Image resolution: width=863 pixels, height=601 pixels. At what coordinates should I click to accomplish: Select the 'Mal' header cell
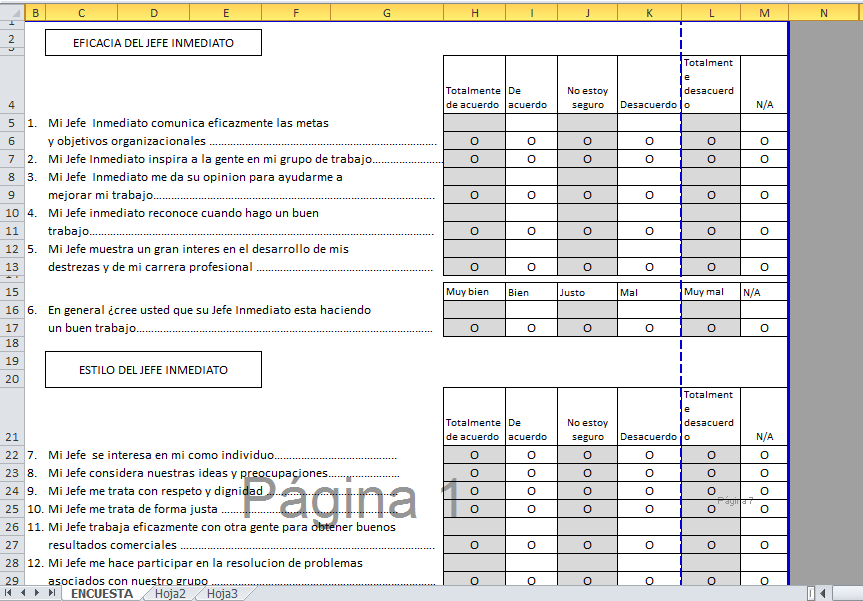tap(649, 292)
